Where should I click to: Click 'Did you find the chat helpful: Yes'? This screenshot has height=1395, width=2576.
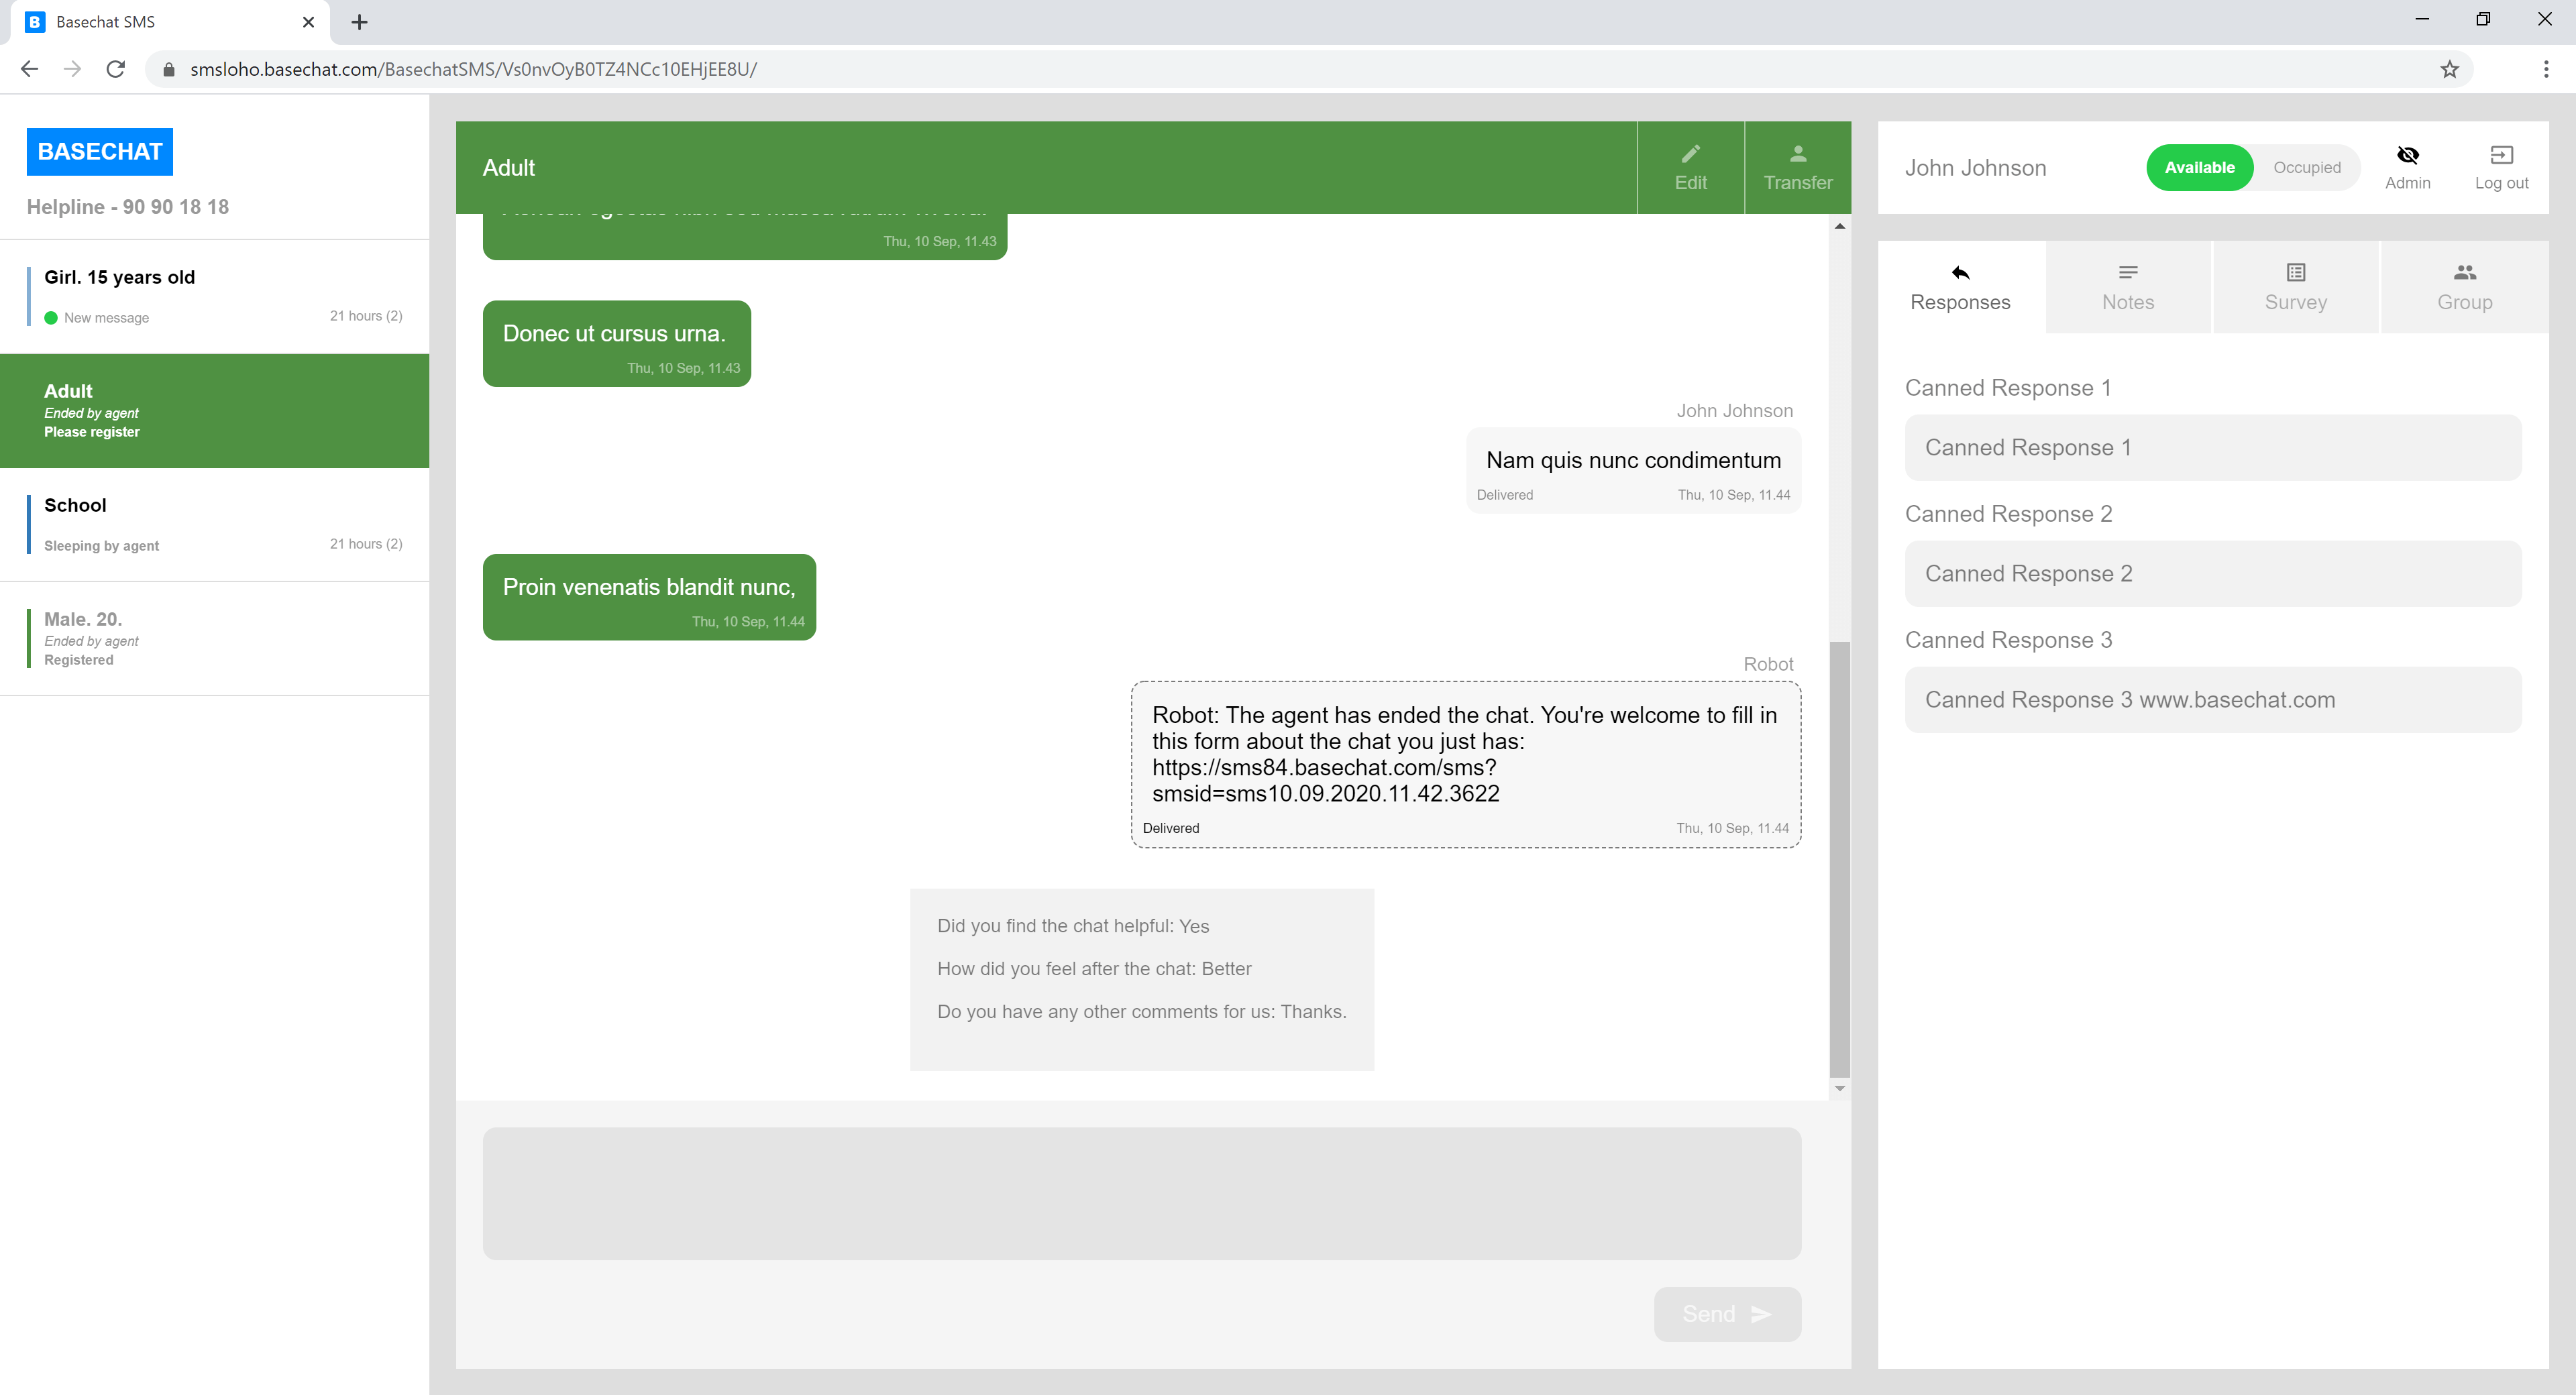coord(1073,926)
